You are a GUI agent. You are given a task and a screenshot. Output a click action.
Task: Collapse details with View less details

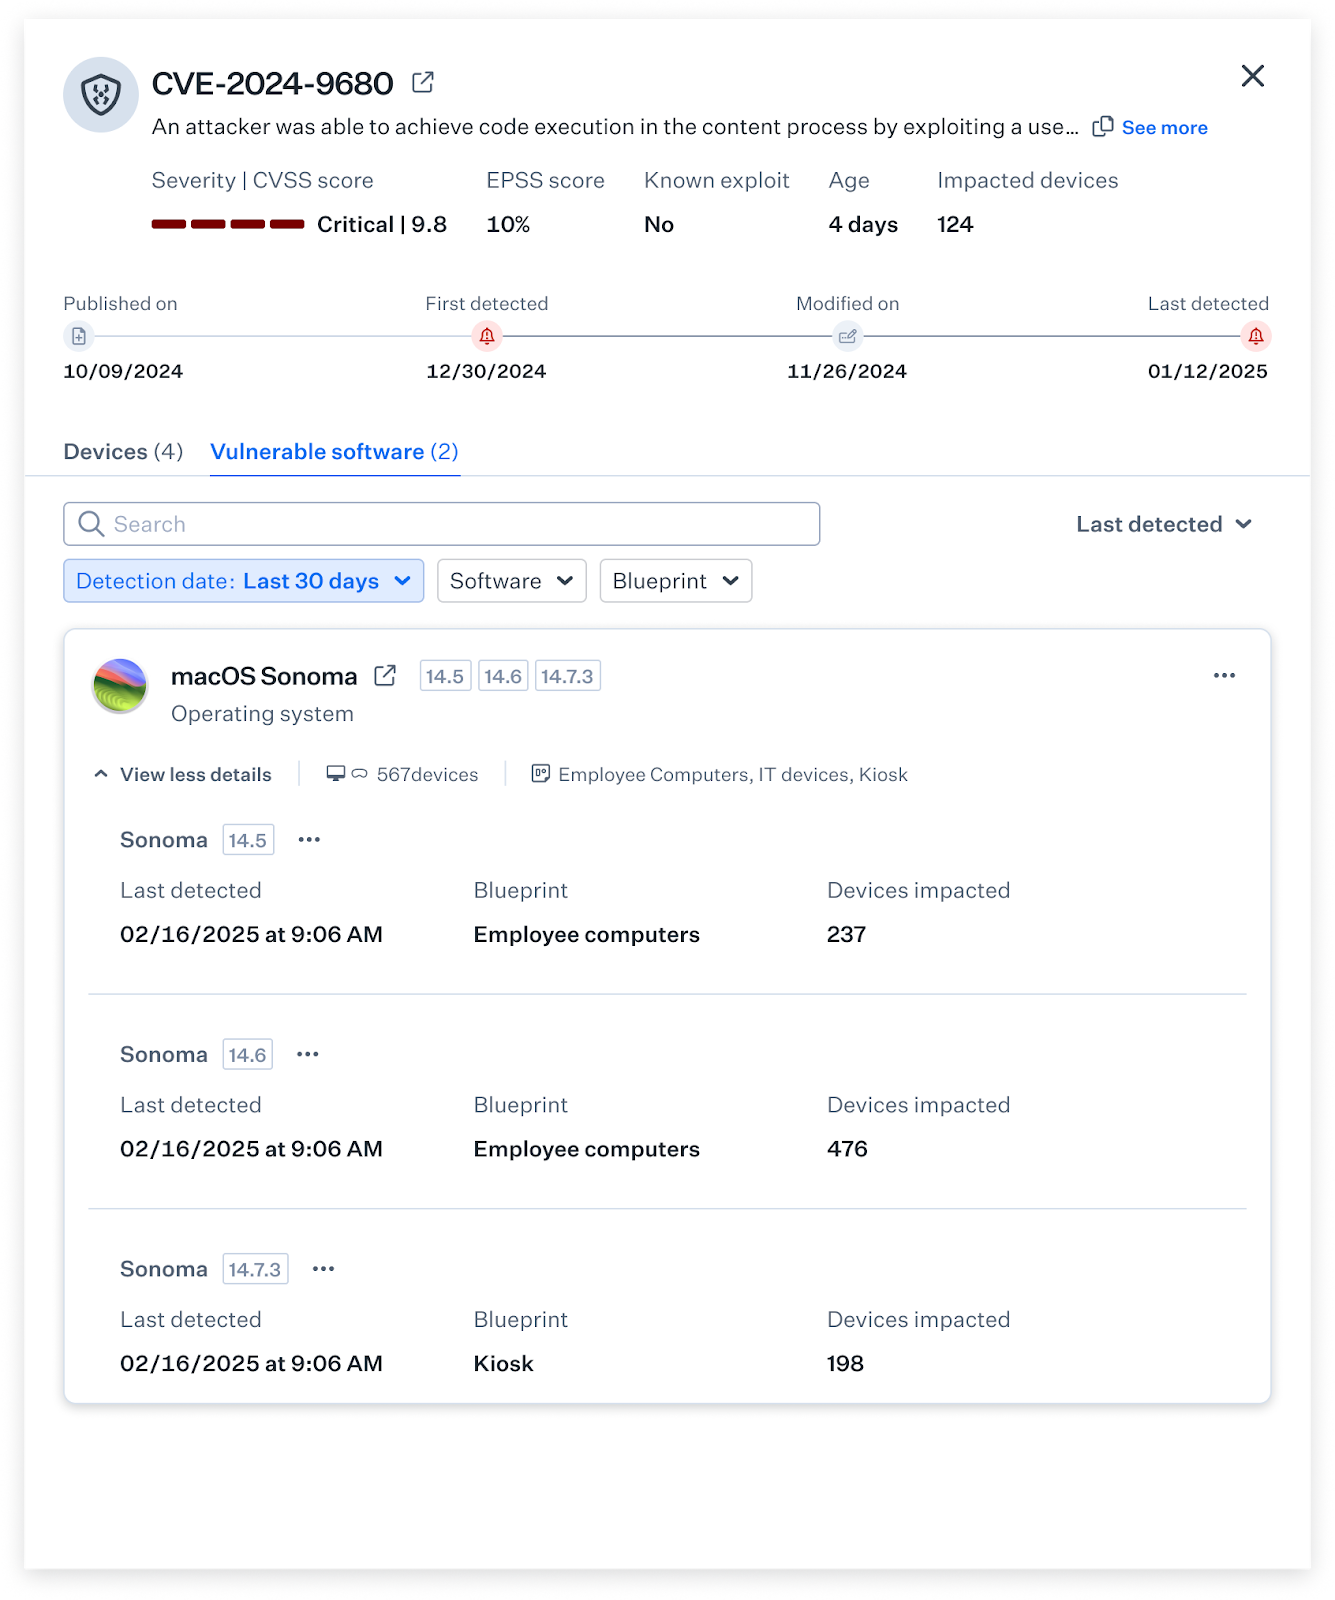click(x=184, y=775)
